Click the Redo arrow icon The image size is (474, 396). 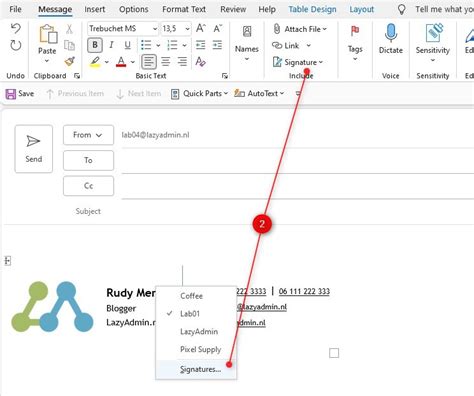coord(16,45)
